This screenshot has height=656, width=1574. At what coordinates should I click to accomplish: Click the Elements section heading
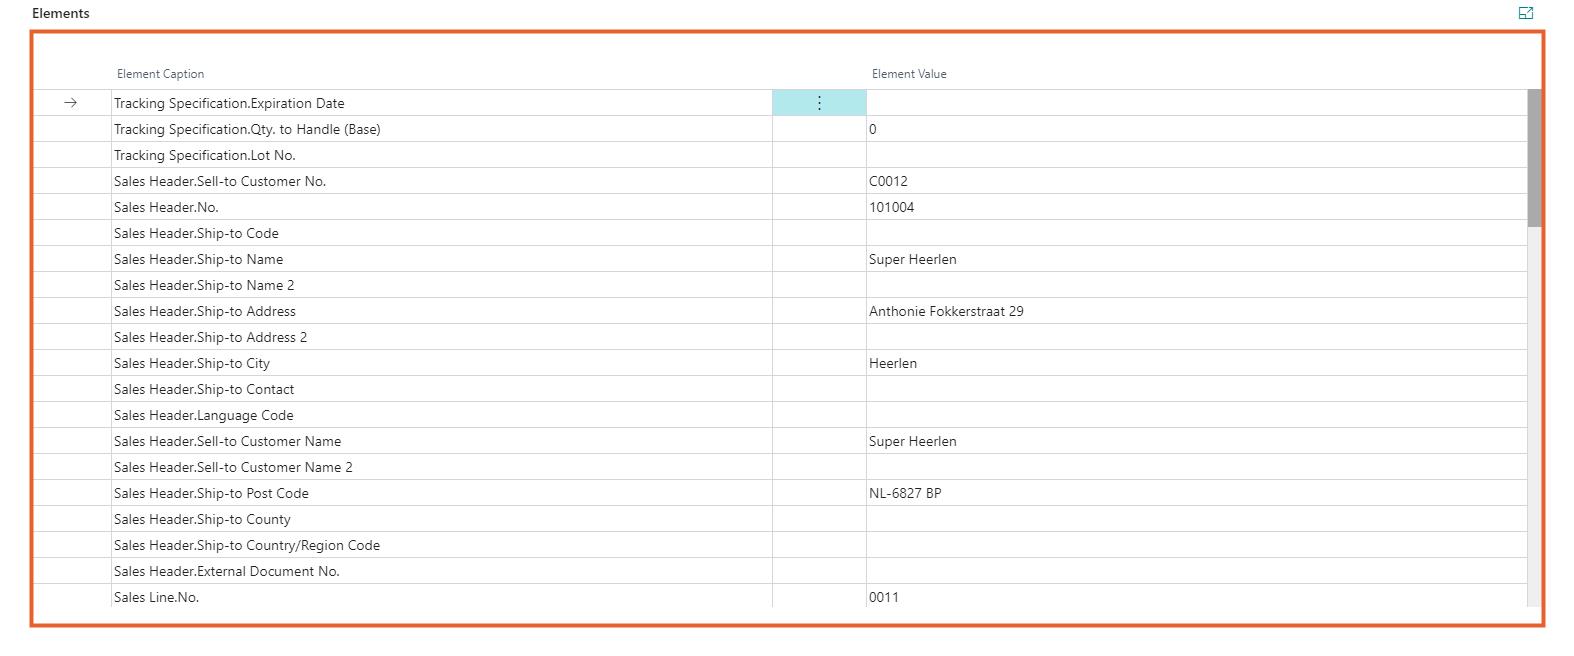(x=61, y=13)
